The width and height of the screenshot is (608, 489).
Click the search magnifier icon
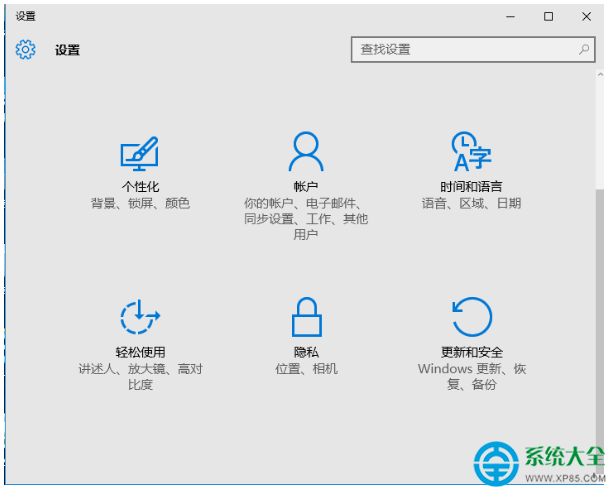(x=584, y=49)
